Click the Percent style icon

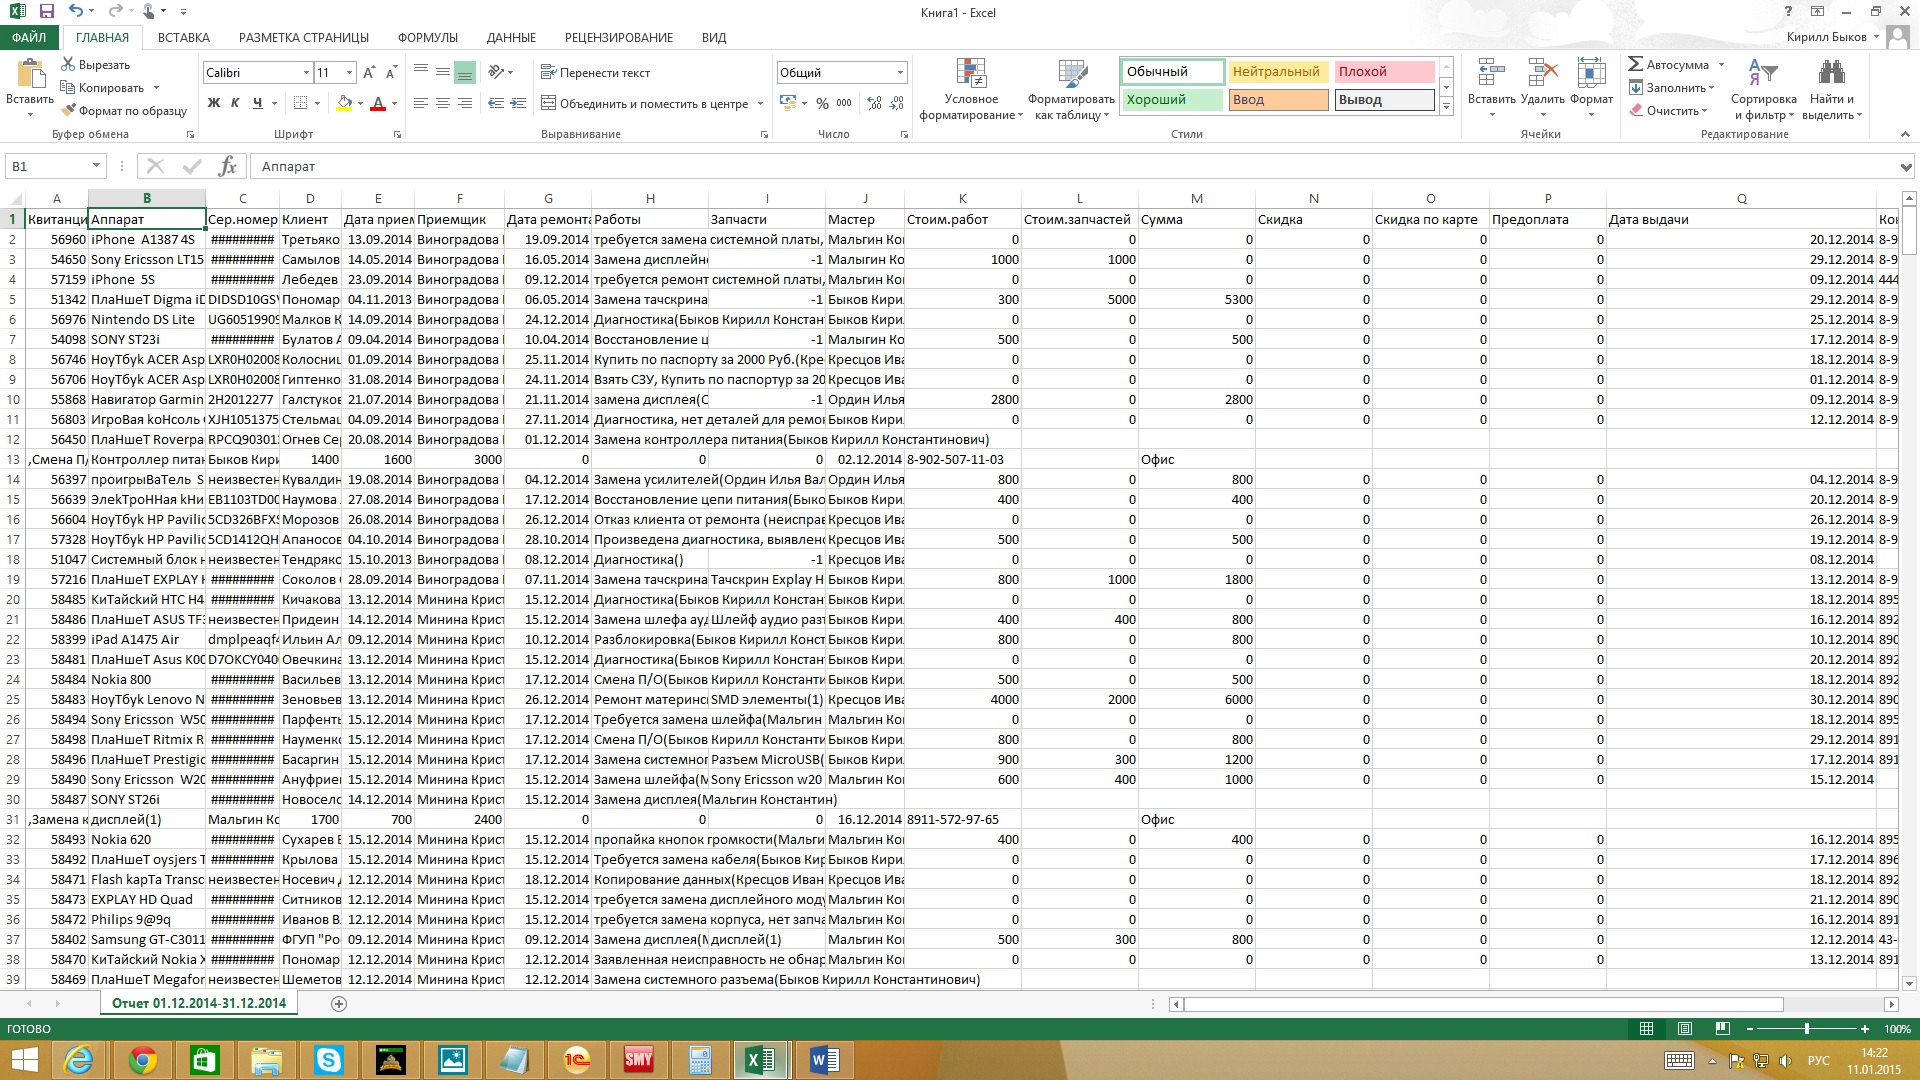[x=822, y=103]
